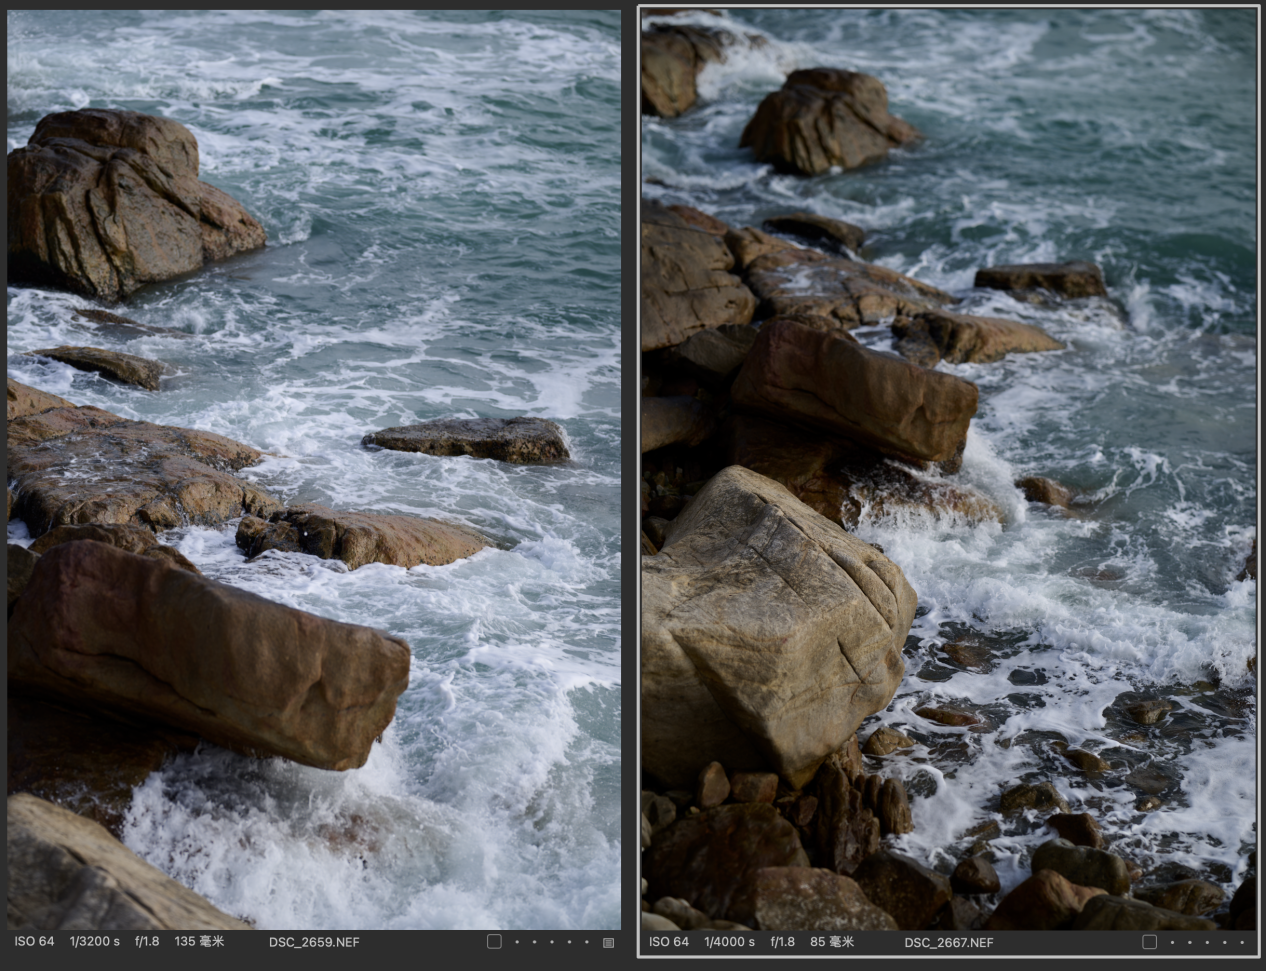Set four-star rating on DSC_2659.NEF
This screenshot has width=1266, height=971.
(x=570, y=942)
